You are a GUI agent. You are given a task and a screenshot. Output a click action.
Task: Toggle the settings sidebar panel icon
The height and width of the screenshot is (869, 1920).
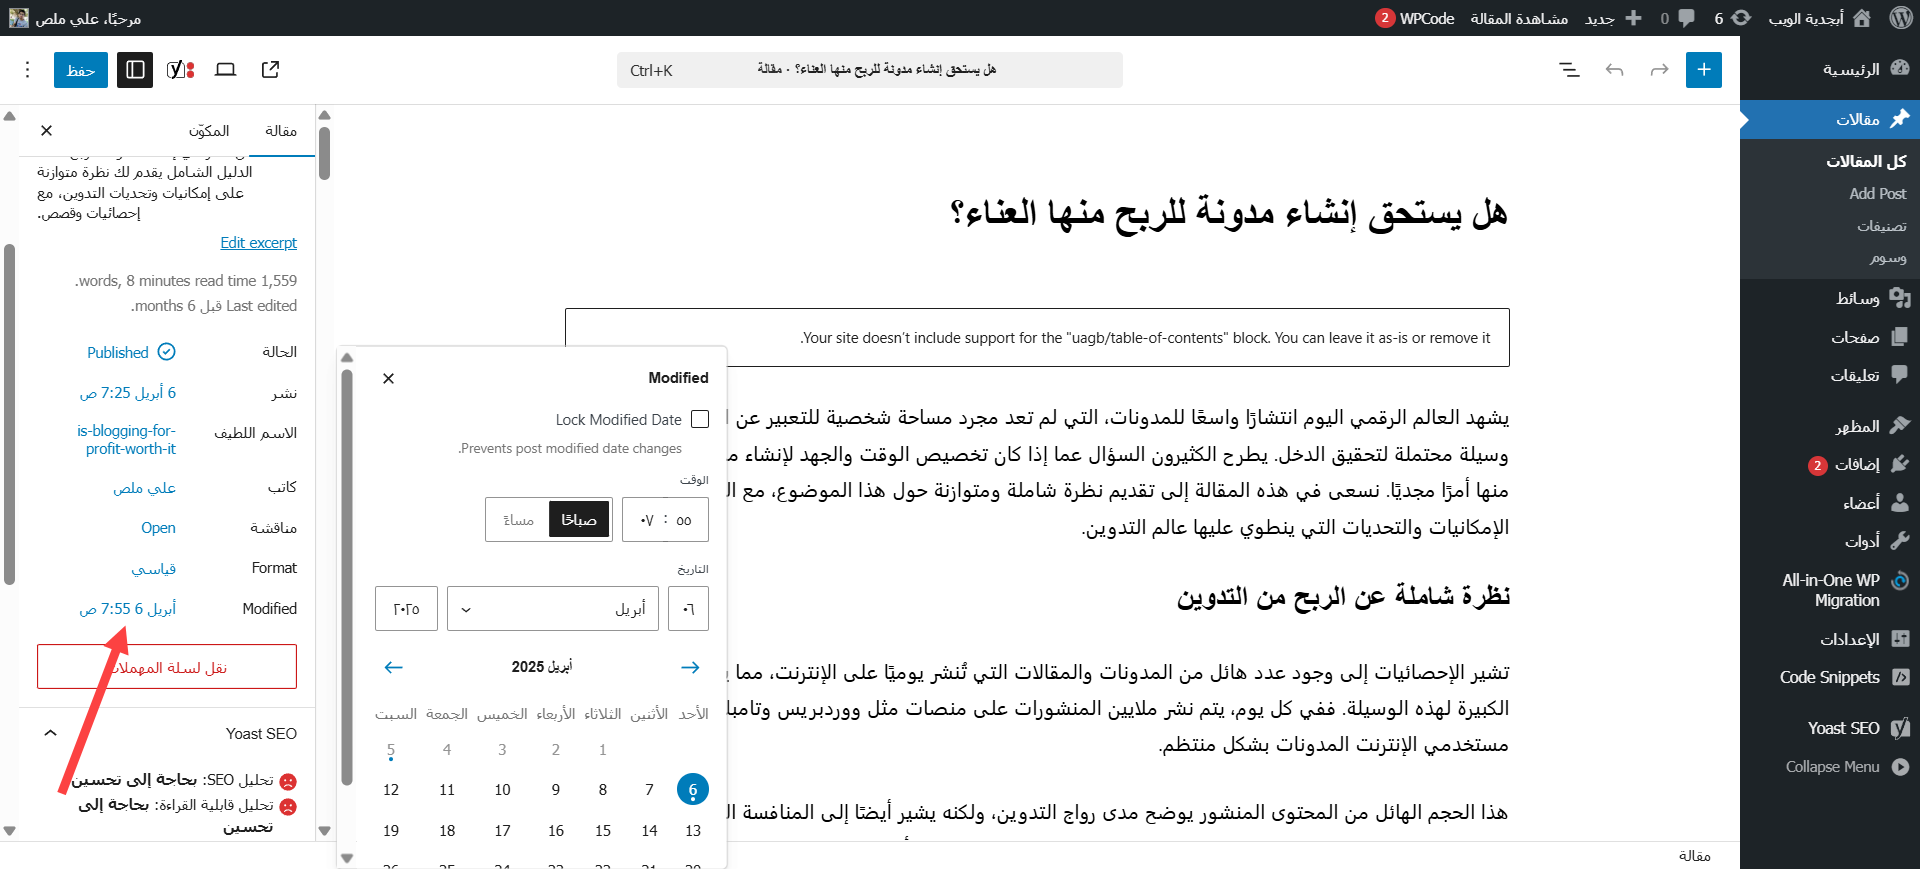click(135, 70)
